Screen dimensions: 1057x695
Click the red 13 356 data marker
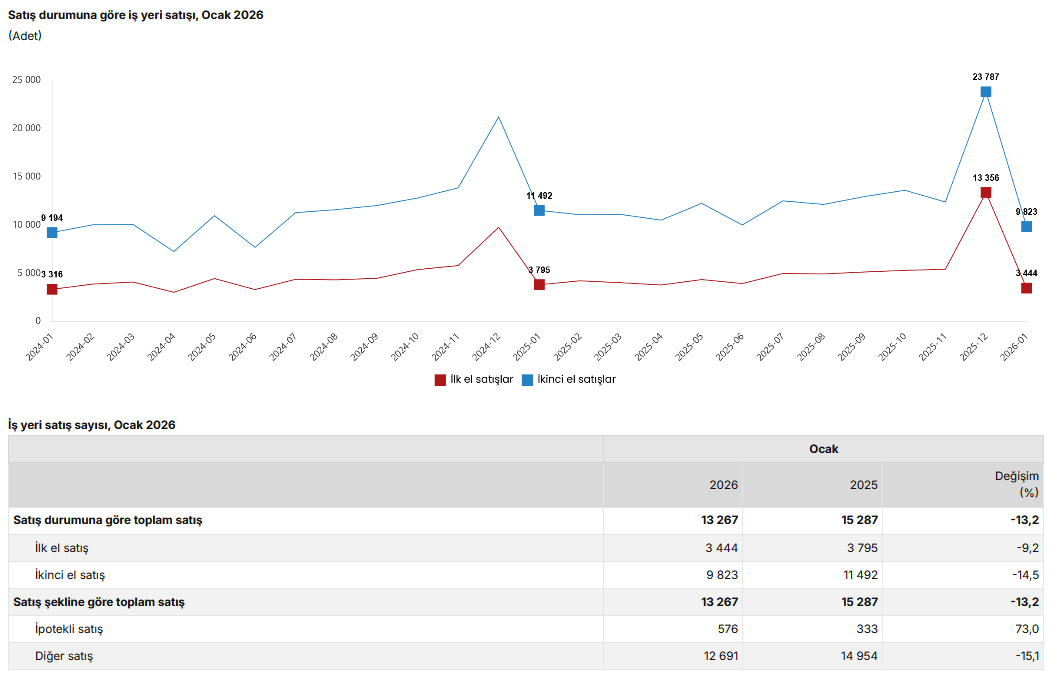(986, 192)
